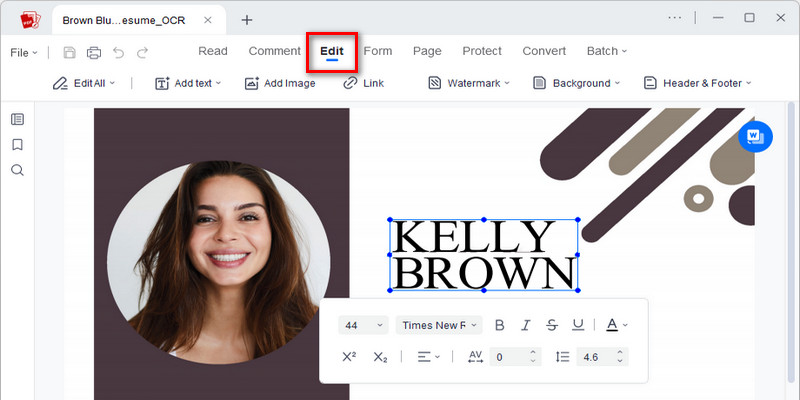Switch to the Protect tab
The width and height of the screenshot is (800, 400).
click(482, 51)
